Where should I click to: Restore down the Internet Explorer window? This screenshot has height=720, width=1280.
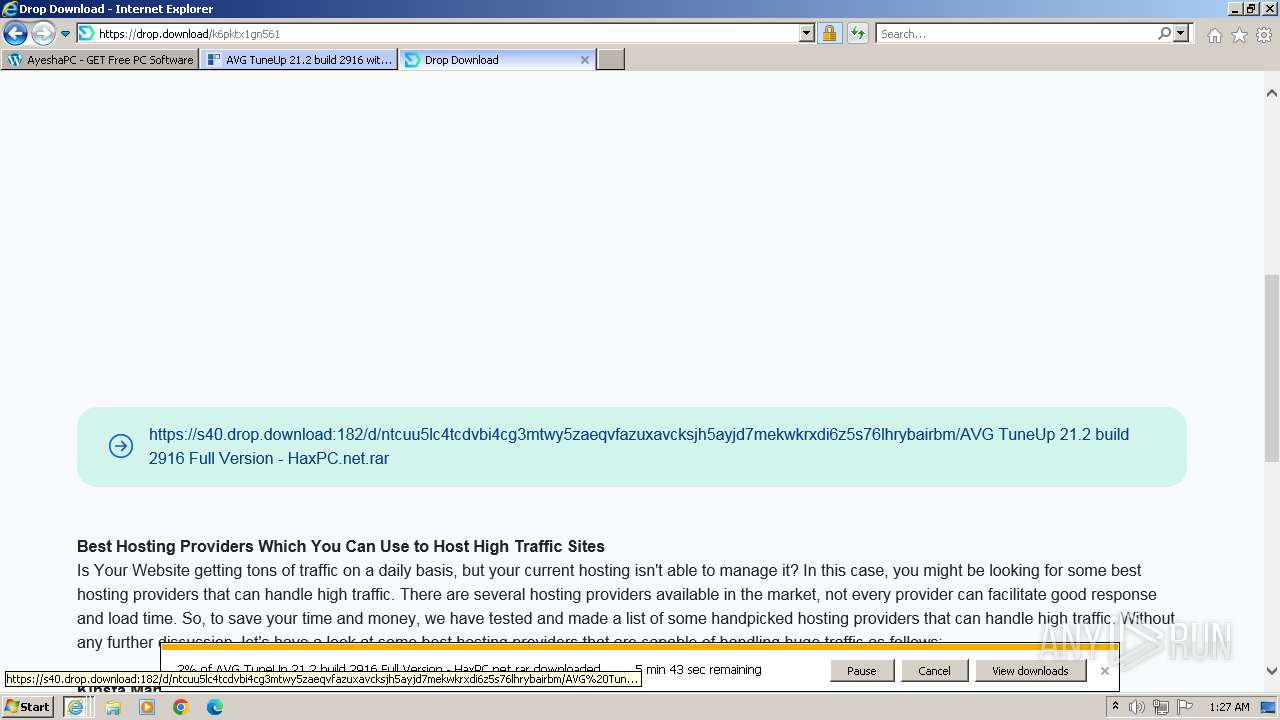(1251, 9)
